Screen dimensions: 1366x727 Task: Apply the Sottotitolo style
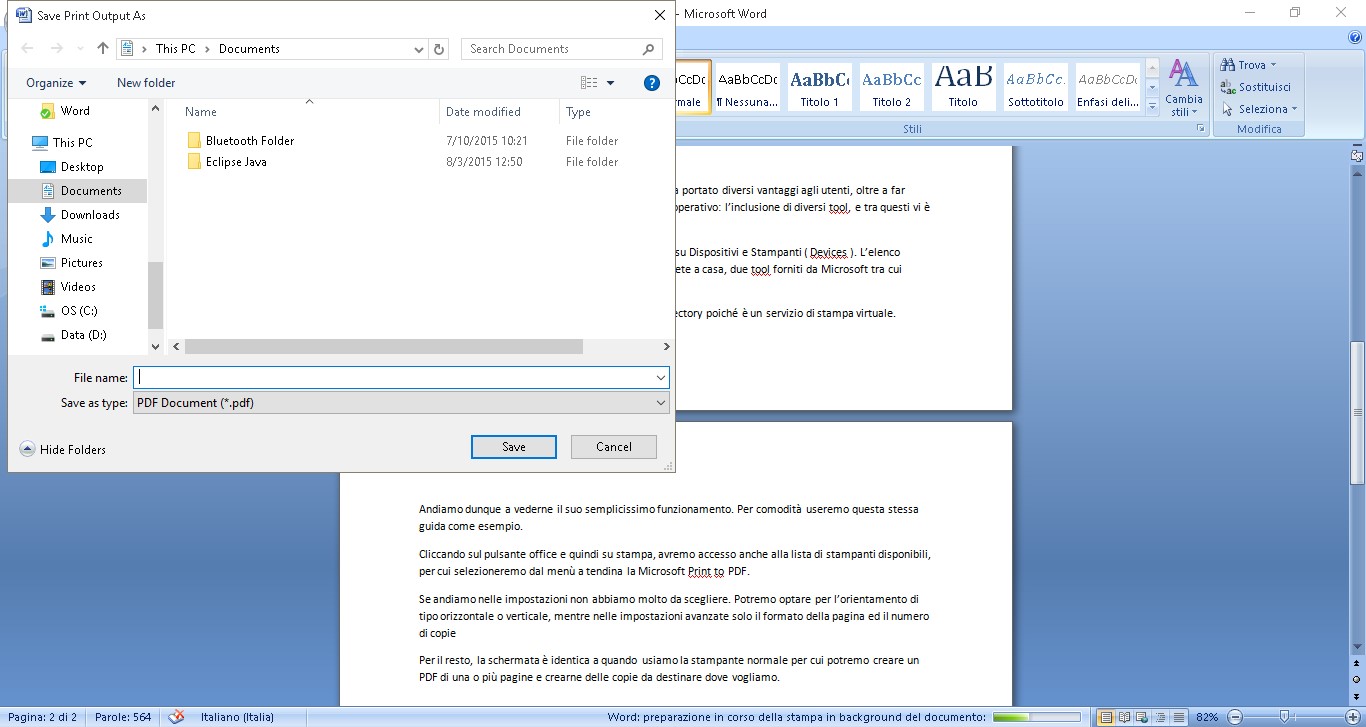(x=1036, y=87)
